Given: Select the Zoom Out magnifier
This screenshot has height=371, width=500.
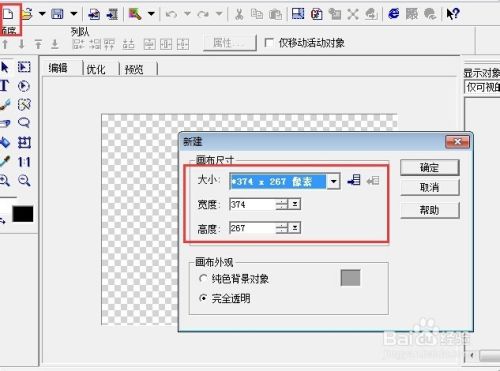Looking at the screenshot, I should [24, 180].
